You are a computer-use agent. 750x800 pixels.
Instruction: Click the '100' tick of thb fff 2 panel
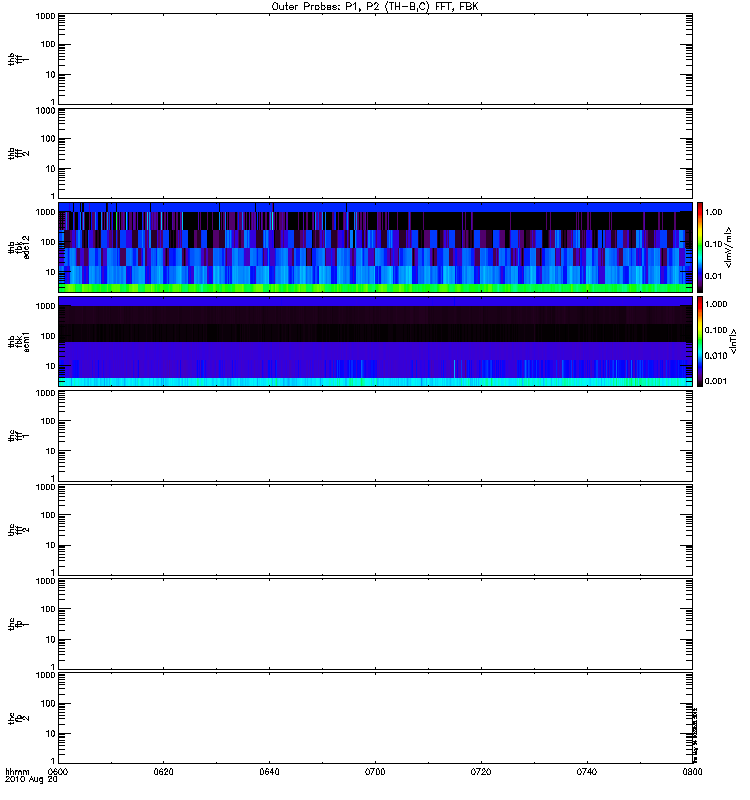pos(48,139)
